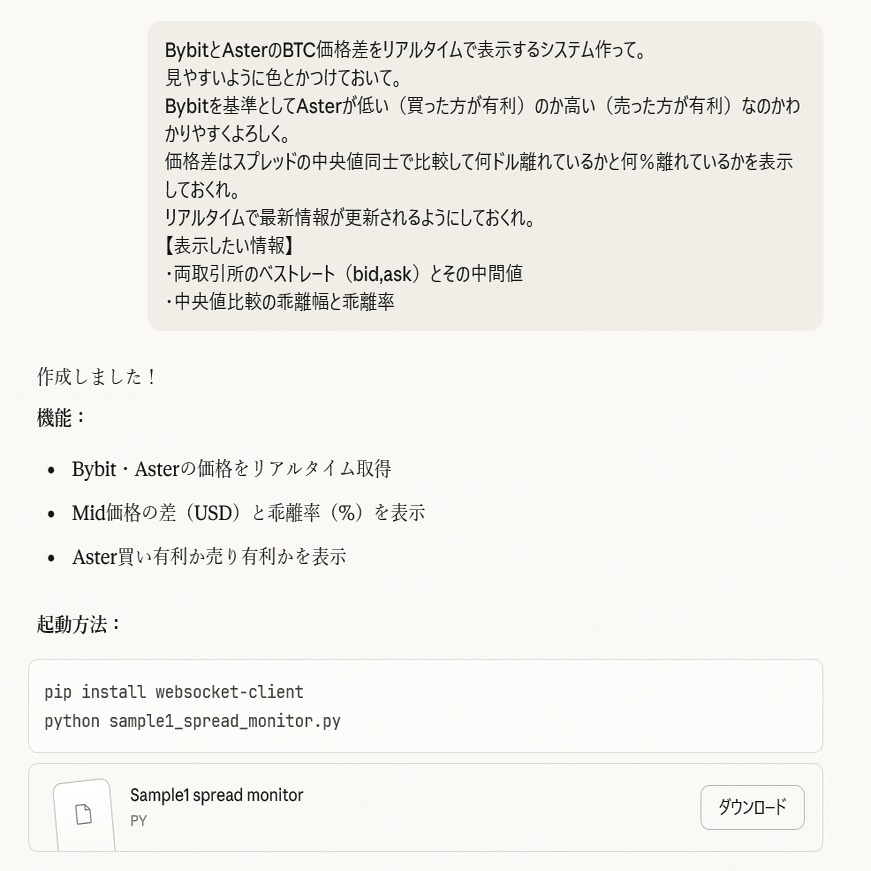Click the 起動方法： heading
Screen dimensions: 871x871
pos(79,624)
